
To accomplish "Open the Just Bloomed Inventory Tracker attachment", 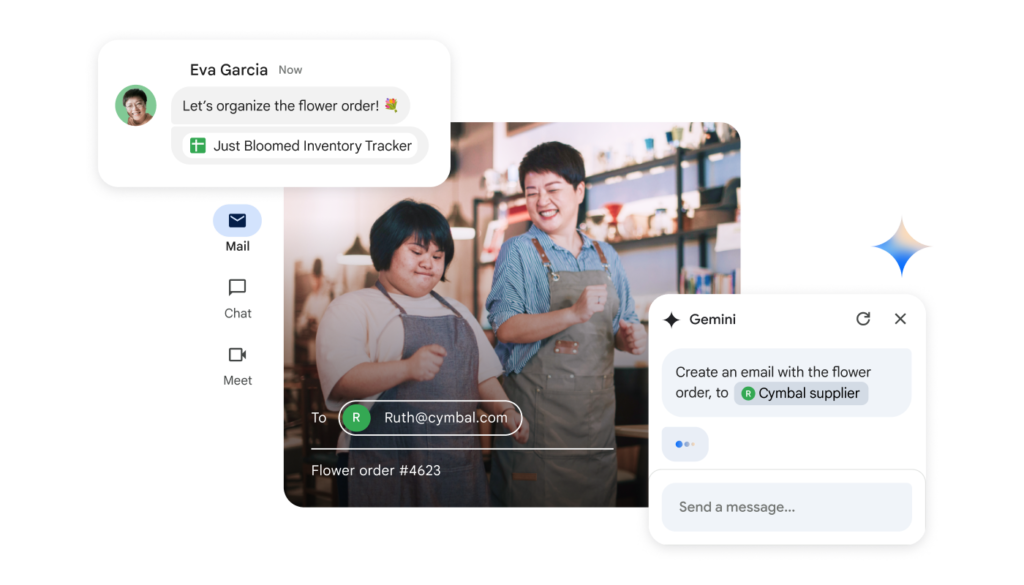I will tap(300, 146).
